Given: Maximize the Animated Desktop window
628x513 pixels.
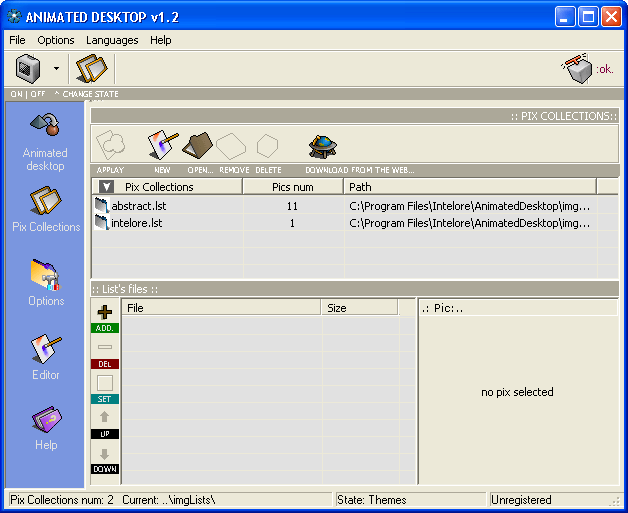Looking at the screenshot, I should 588,17.
